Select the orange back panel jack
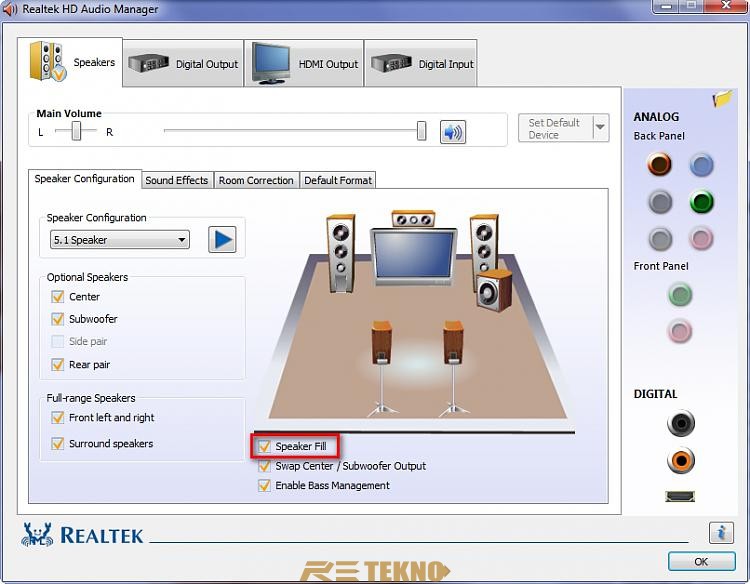Screen dimensions: 750x584 tap(659, 164)
